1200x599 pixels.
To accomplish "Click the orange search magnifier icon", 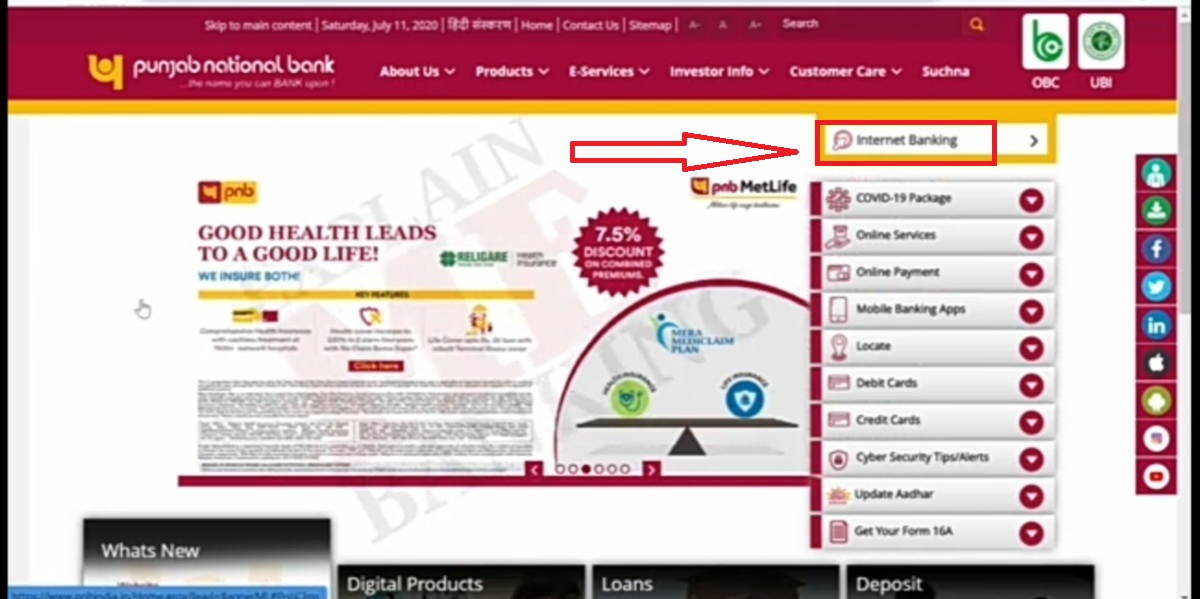I will [977, 25].
